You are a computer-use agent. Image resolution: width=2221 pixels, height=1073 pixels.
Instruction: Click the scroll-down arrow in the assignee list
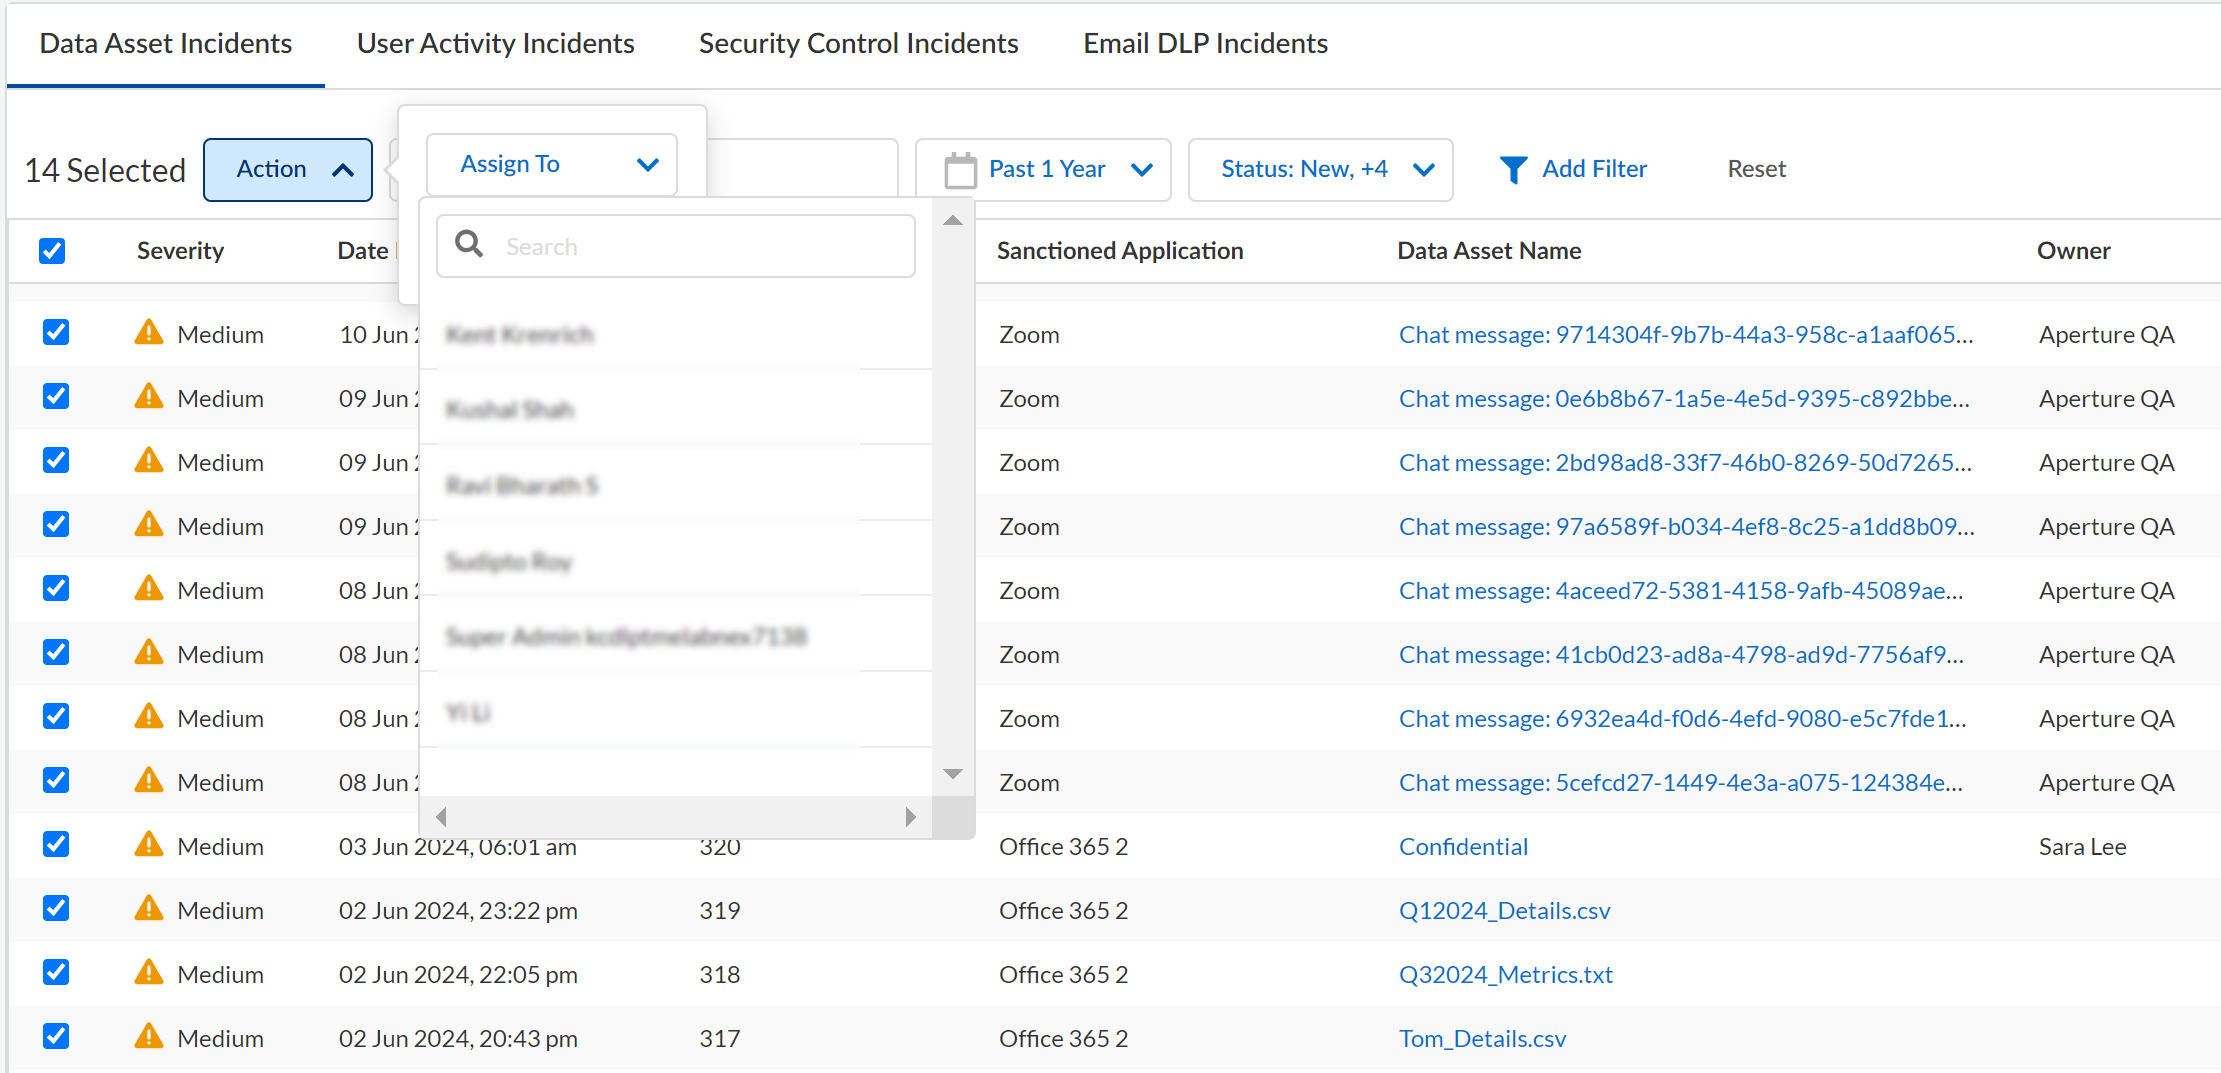953,774
